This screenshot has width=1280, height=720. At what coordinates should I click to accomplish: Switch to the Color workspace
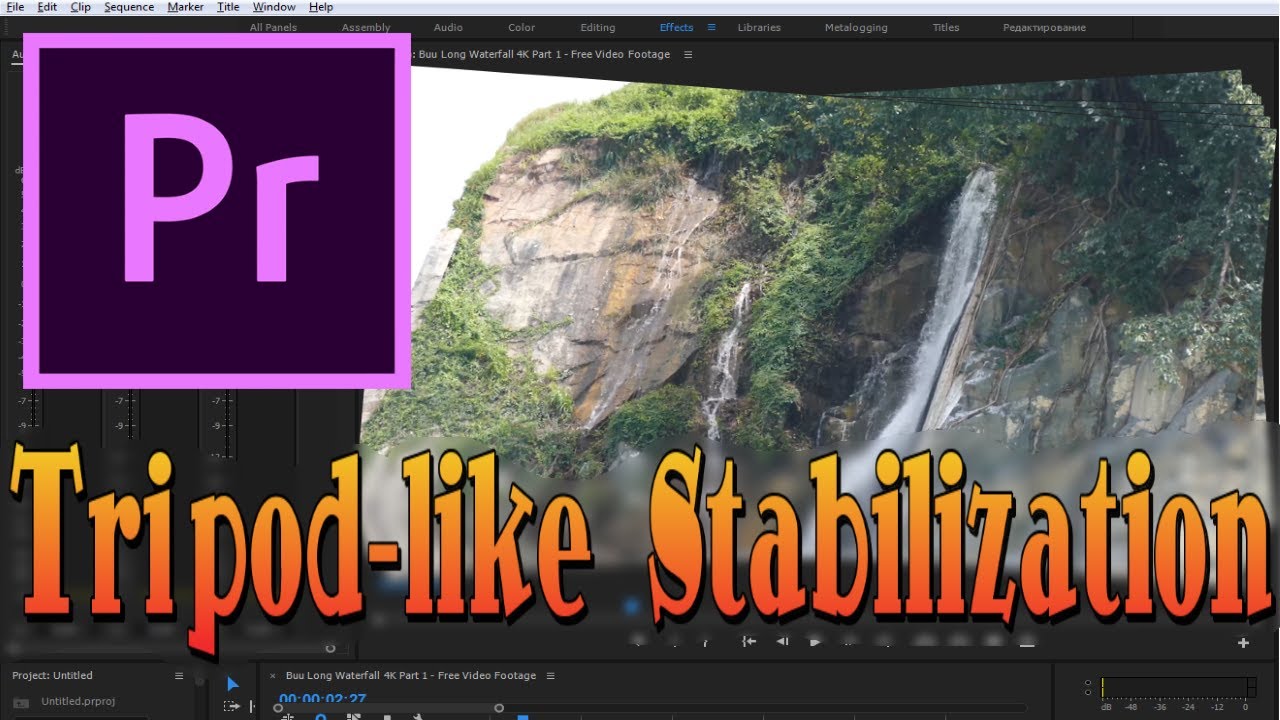click(521, 28)
